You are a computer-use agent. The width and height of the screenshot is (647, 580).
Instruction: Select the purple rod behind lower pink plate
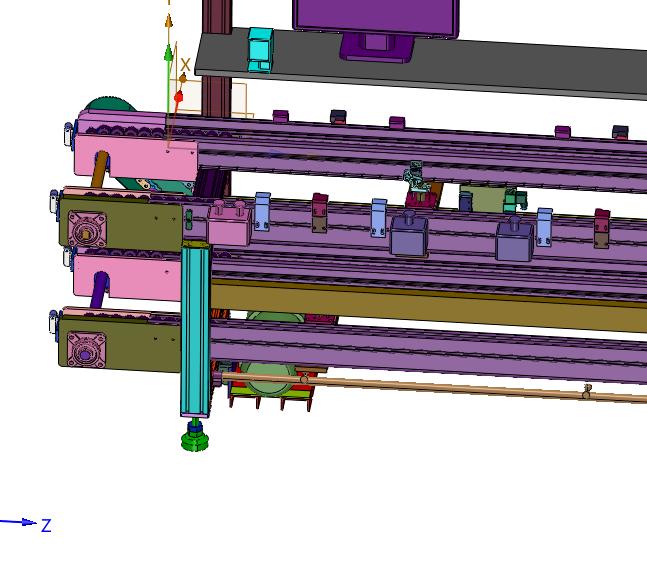click(99, 290)
